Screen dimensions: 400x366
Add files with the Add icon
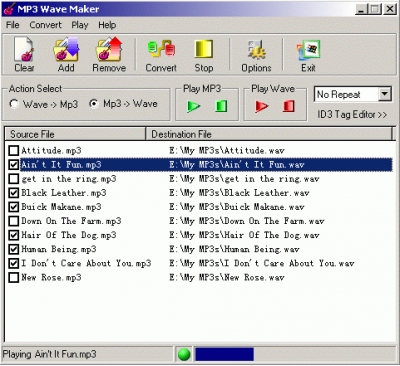(66, 49)
